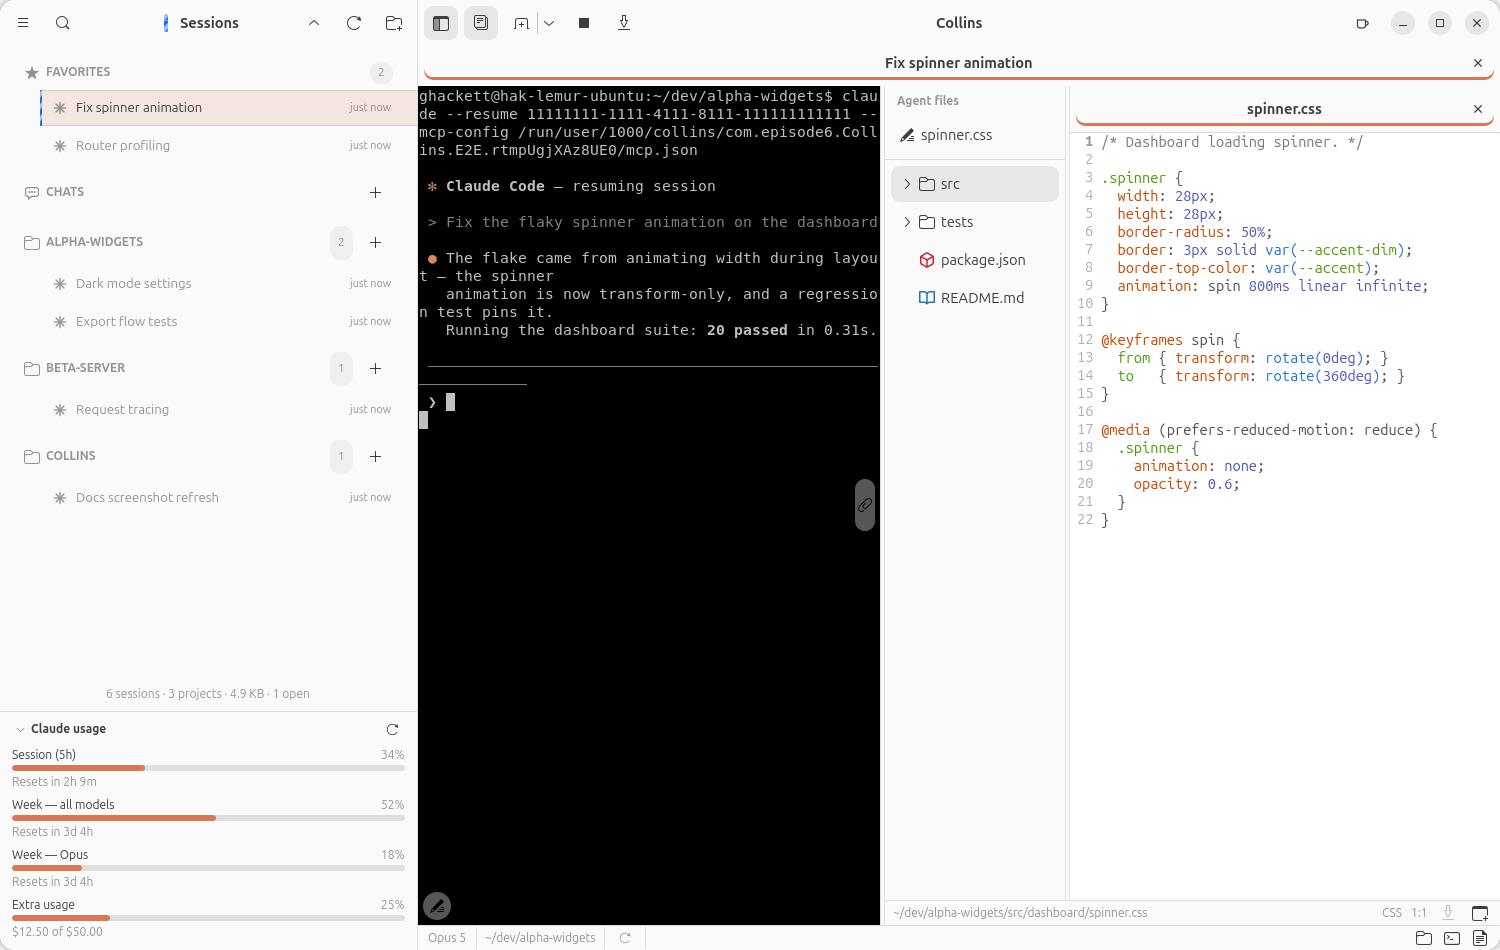The height and width of the screenshot is (950, 1500).
Task: Select the Fix spinner animation tab
Action: (958, 63)
